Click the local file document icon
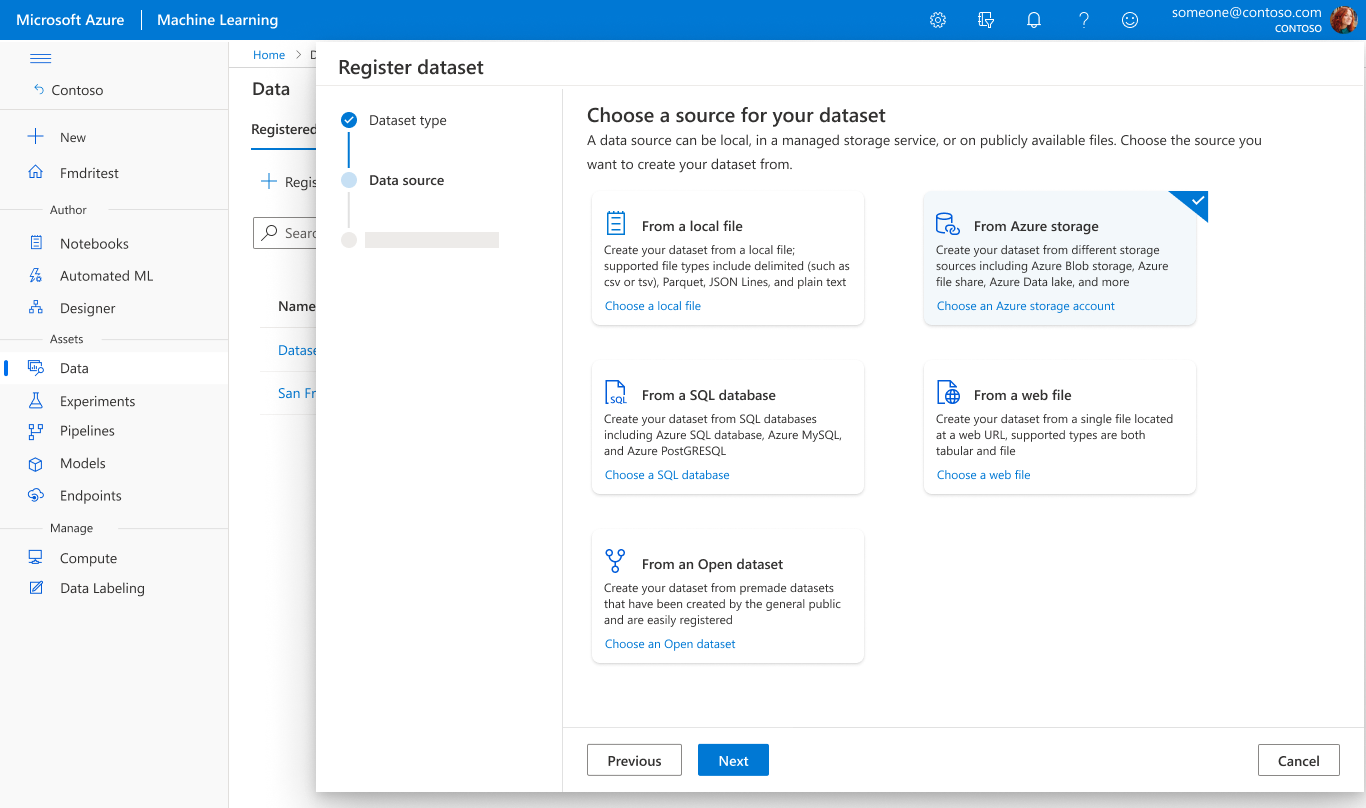This screenshot has width=1366, height=808. pos(616,223)
